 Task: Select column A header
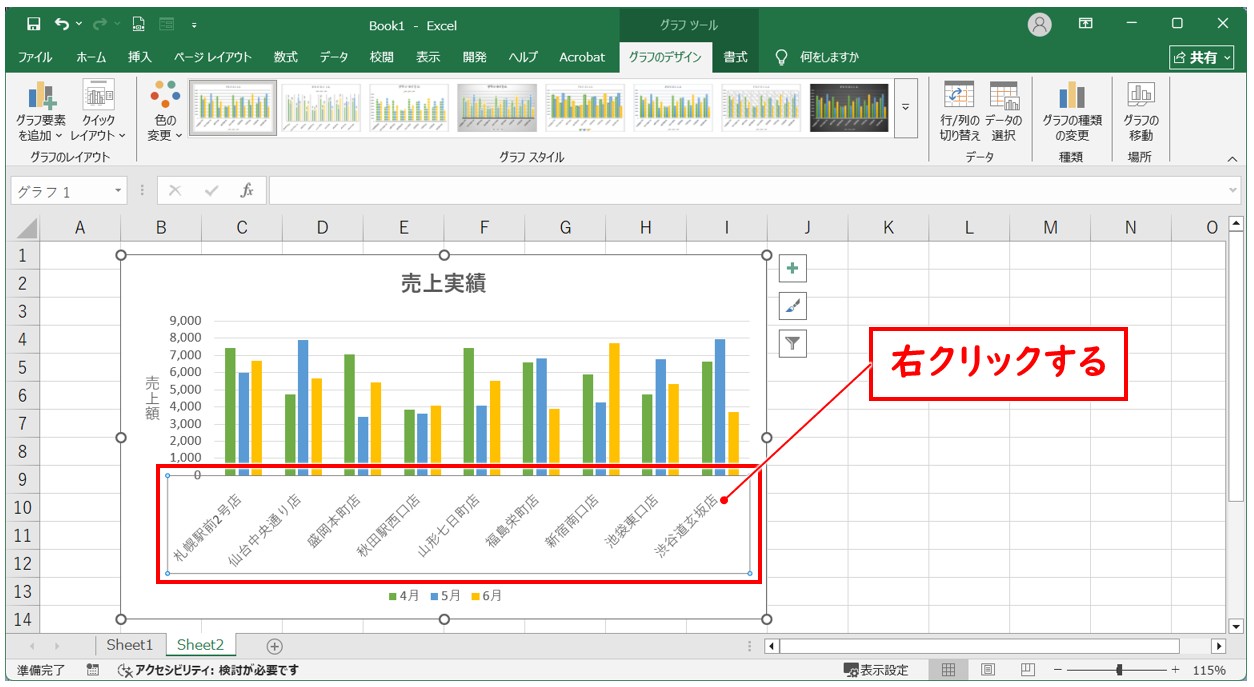coord(80,228)
